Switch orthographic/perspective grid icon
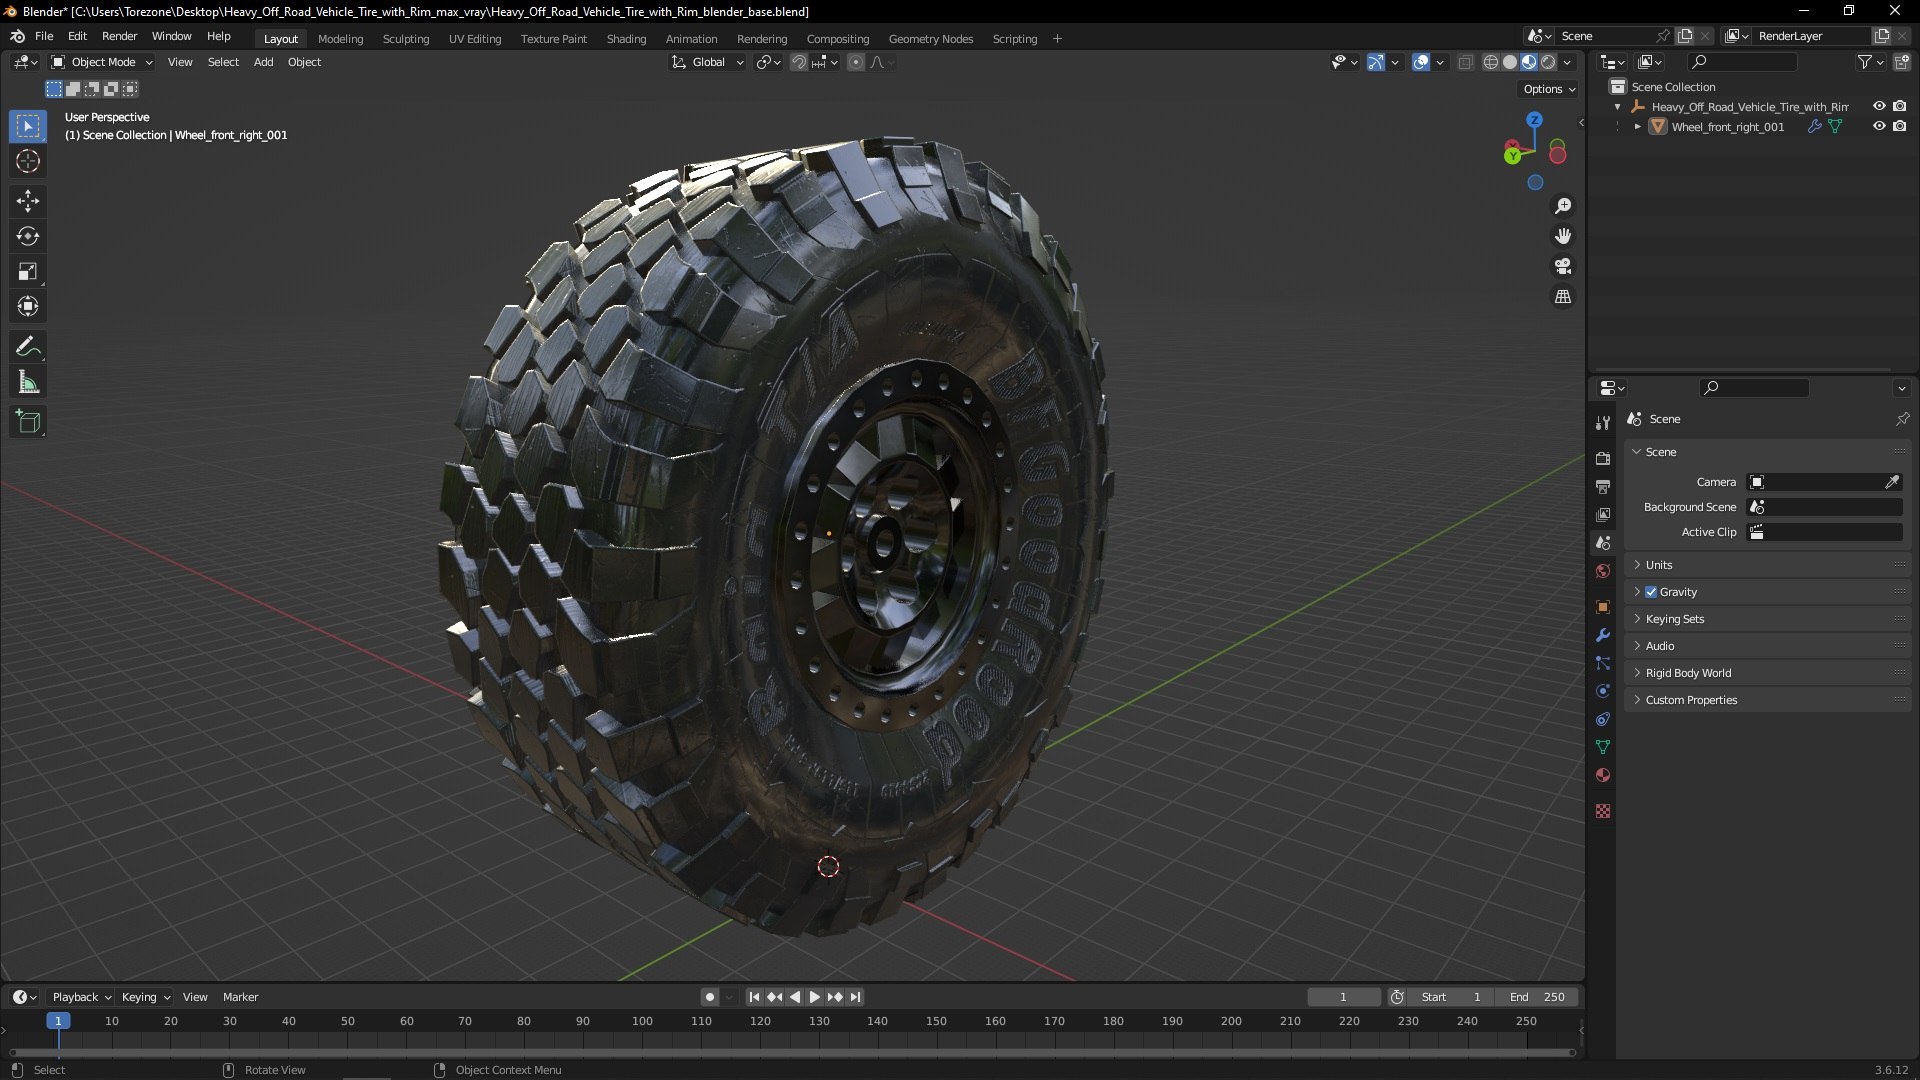 [x=1563, y=297]
